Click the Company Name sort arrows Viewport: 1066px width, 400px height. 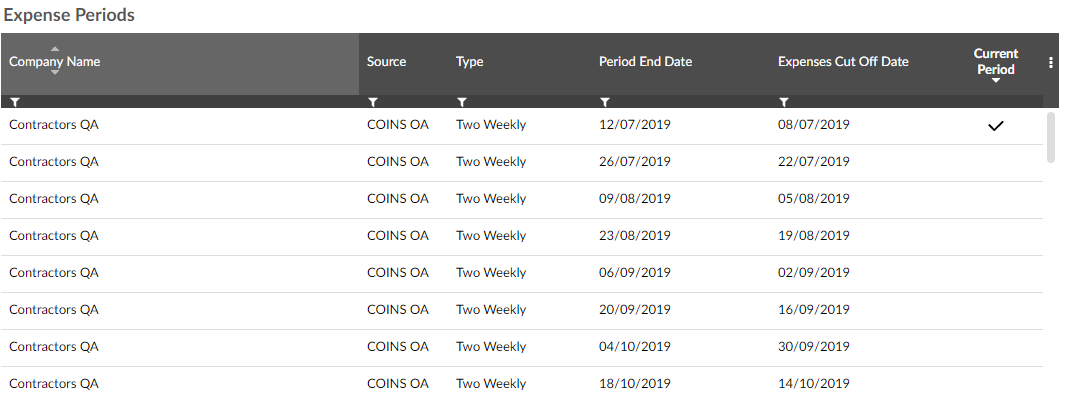coord(55,61)
